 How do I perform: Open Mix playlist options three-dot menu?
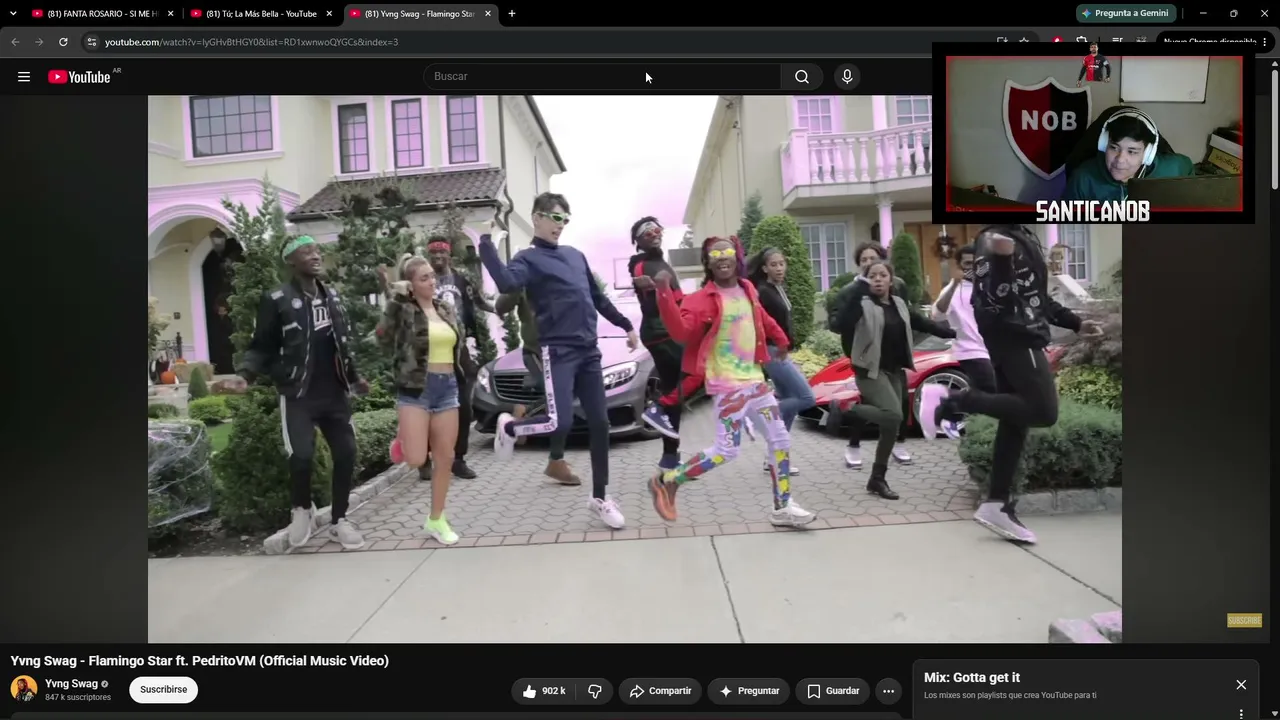point(1241,714)
